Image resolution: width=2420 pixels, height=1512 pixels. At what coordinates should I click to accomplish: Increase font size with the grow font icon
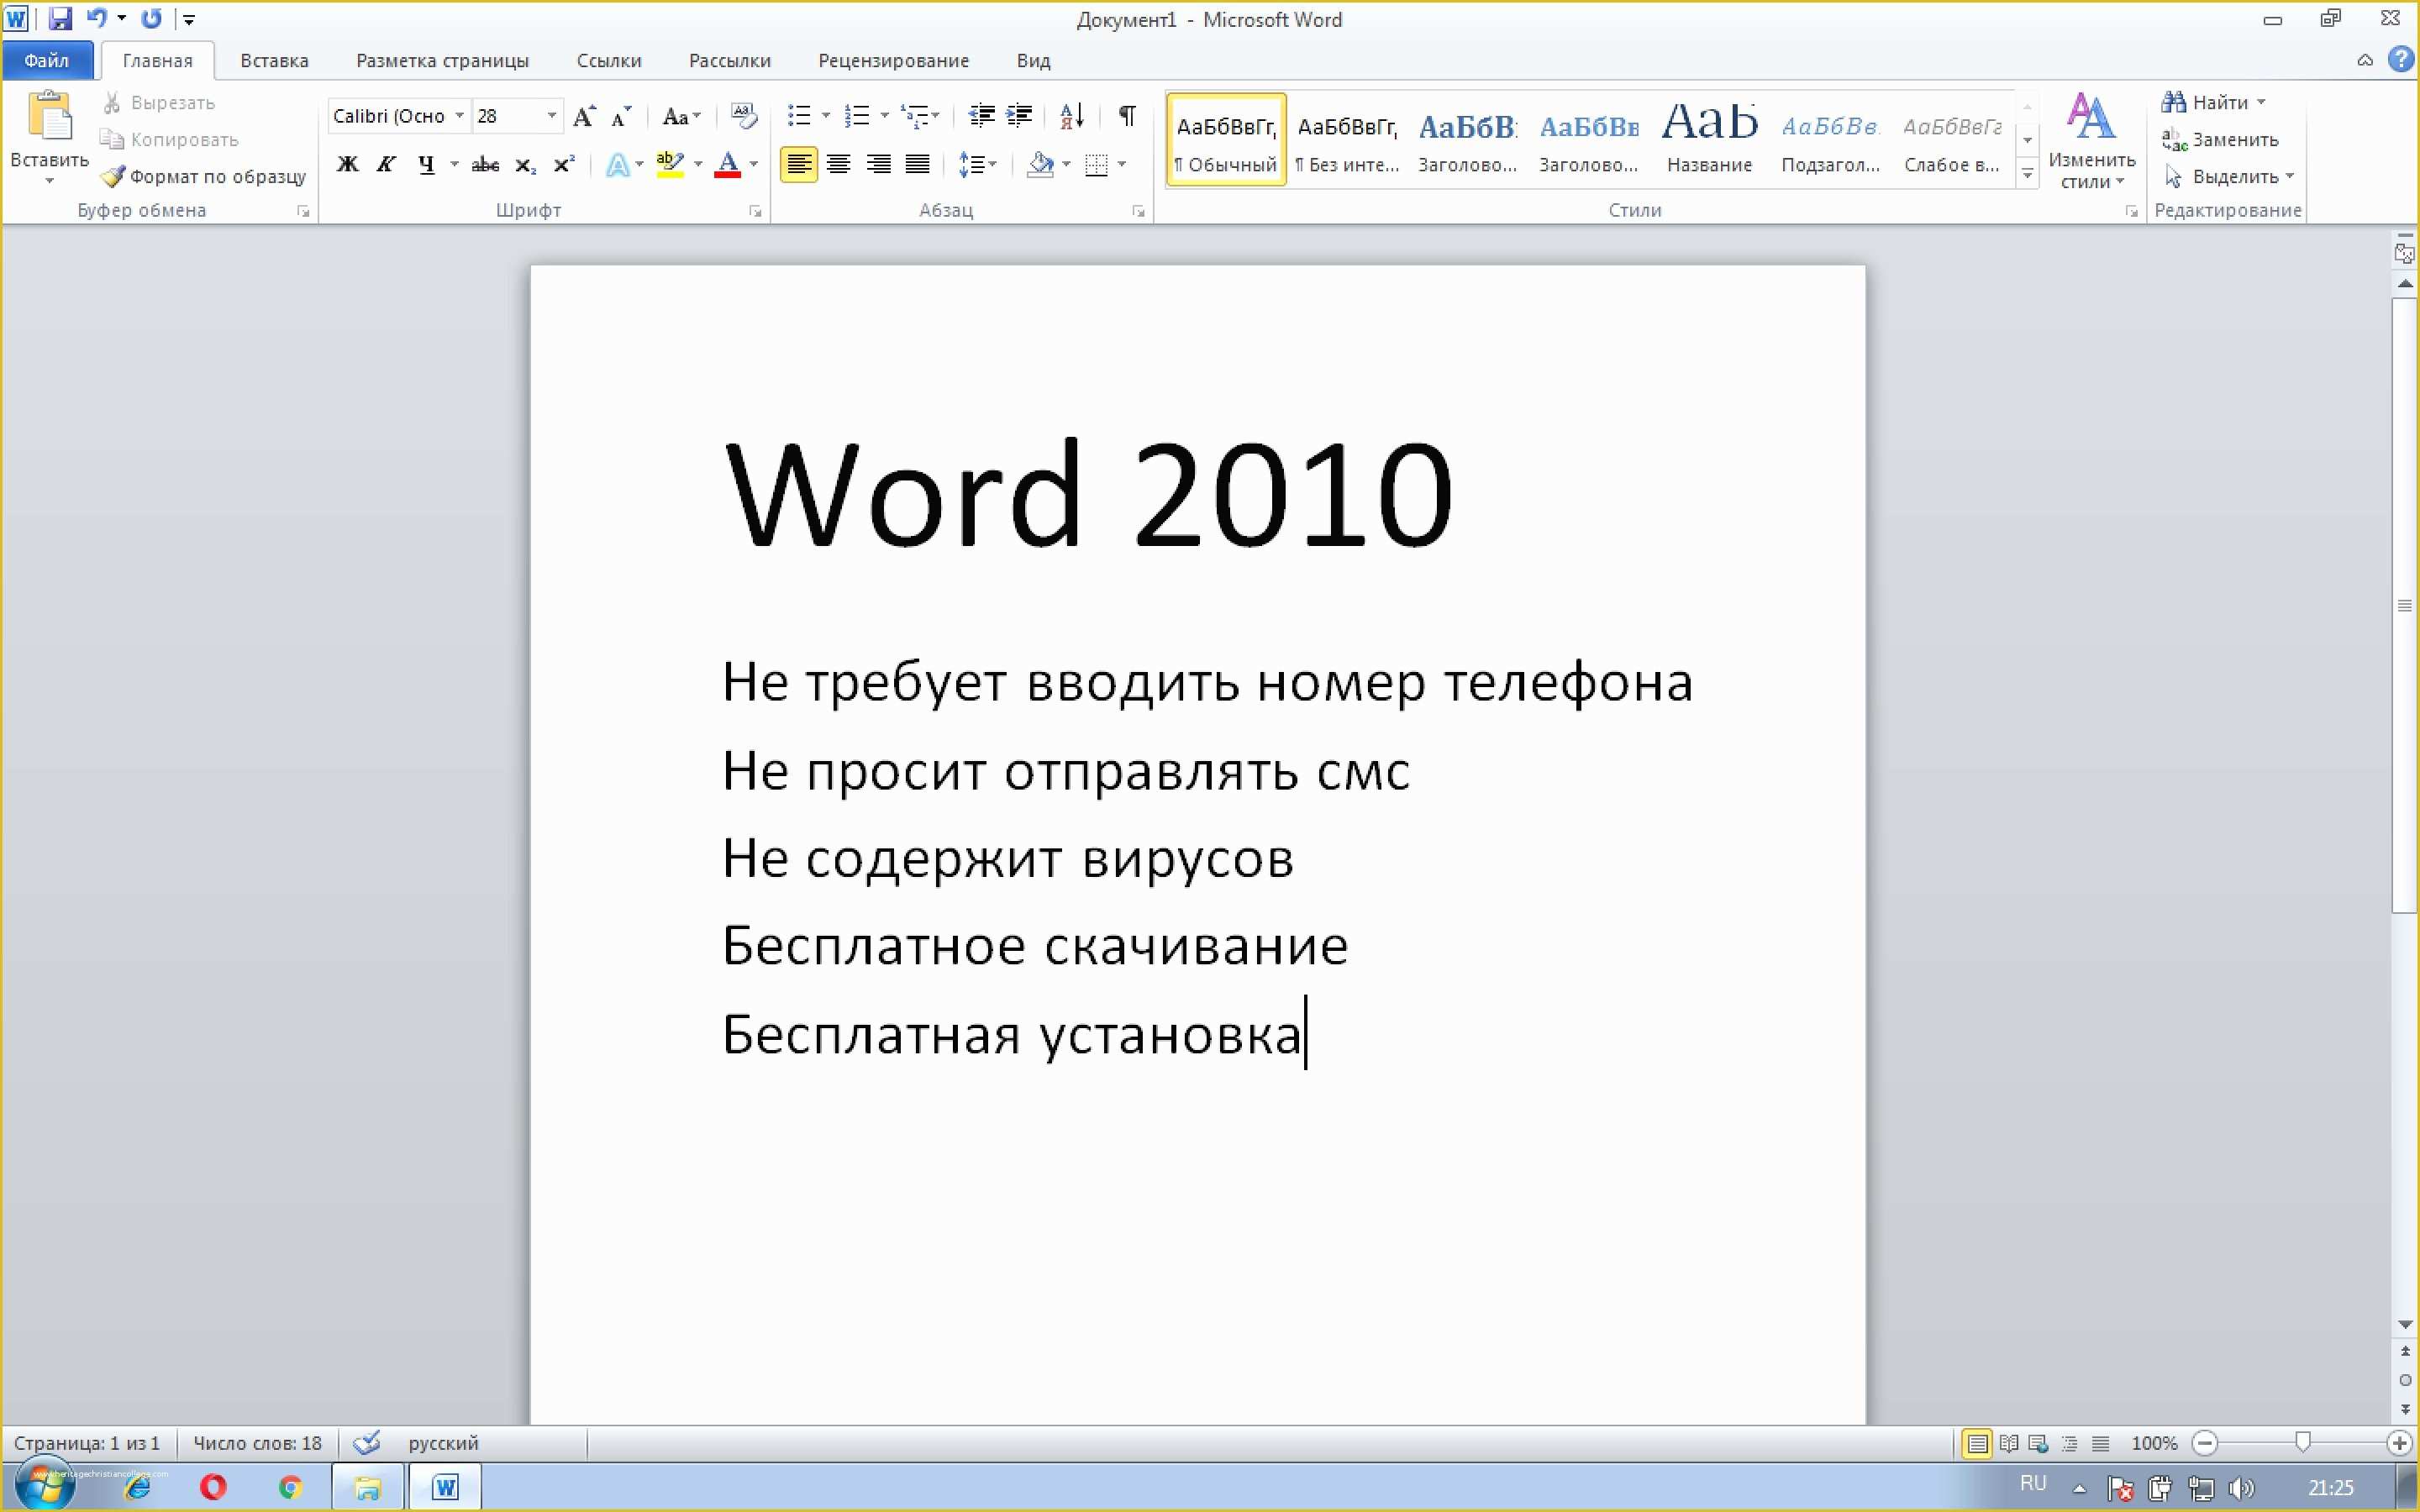click(x=584, y=116)
